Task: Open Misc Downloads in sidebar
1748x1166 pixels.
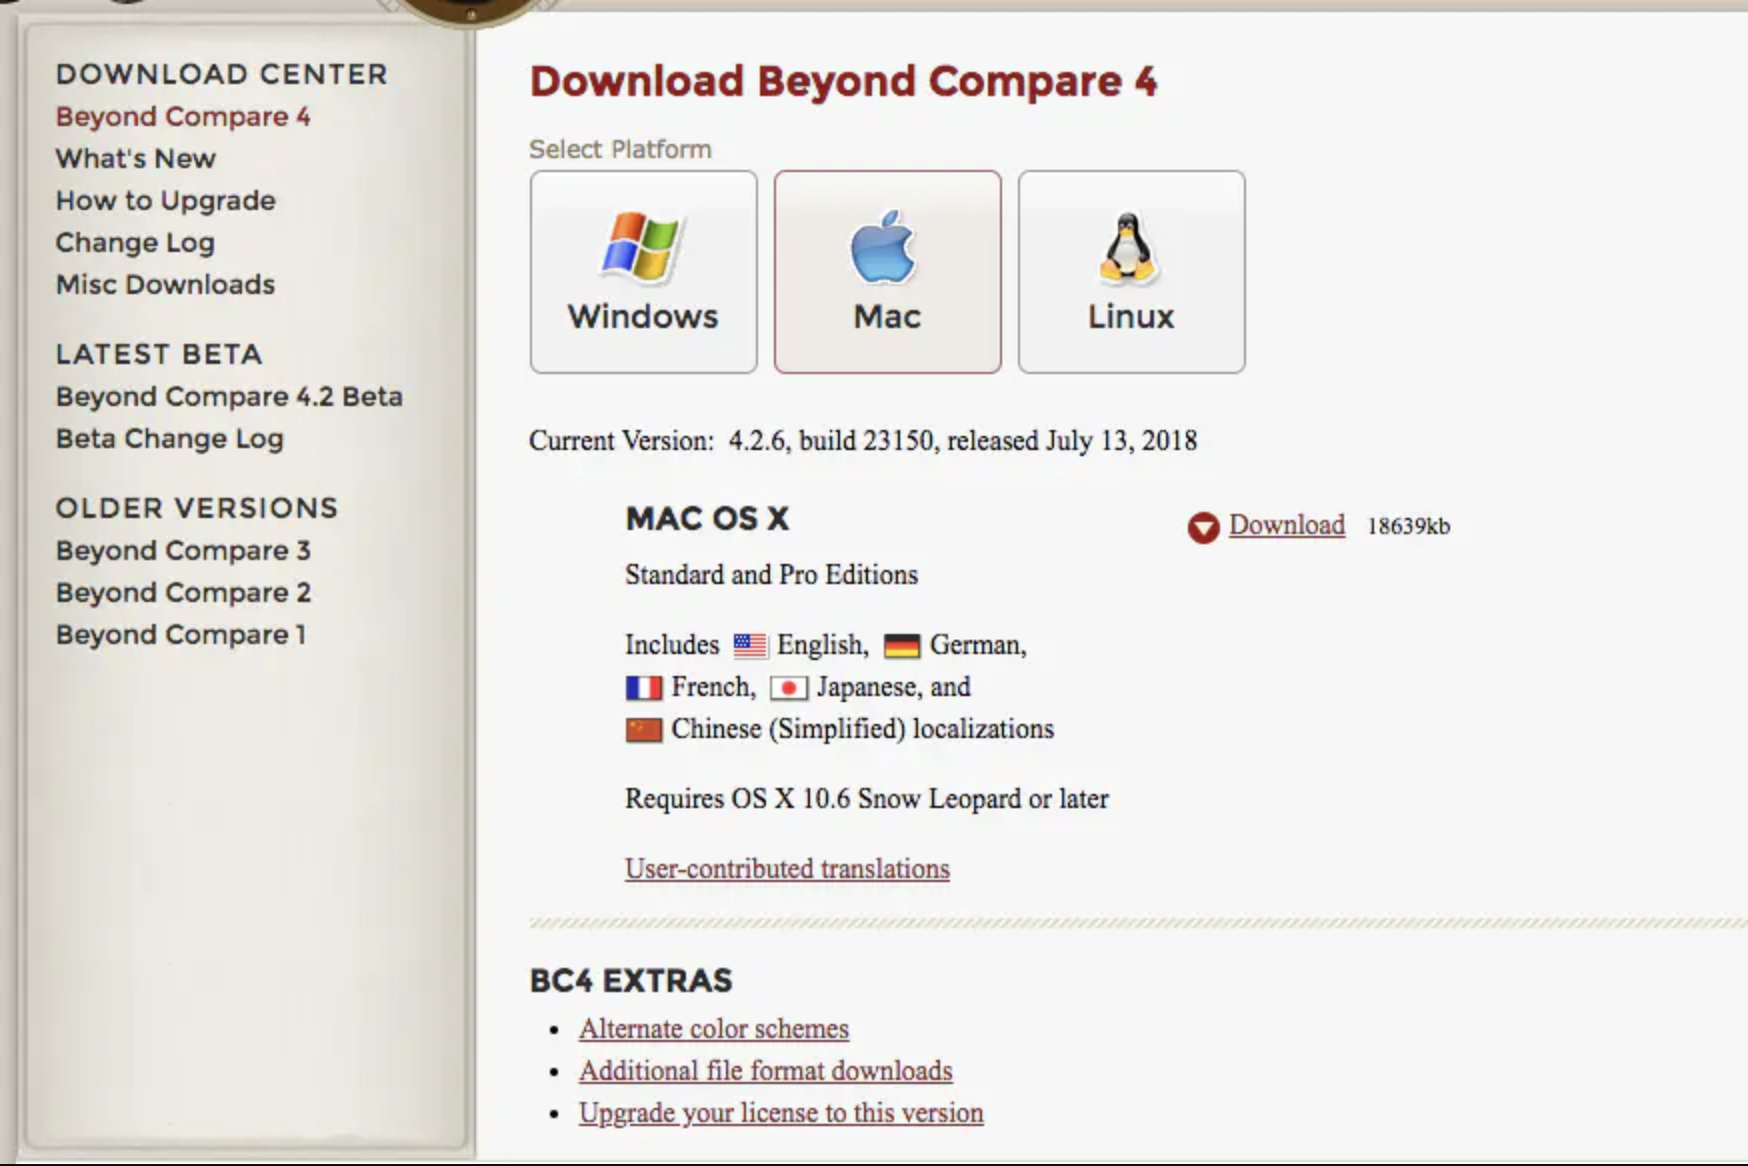Action: (x=165, y=284)
